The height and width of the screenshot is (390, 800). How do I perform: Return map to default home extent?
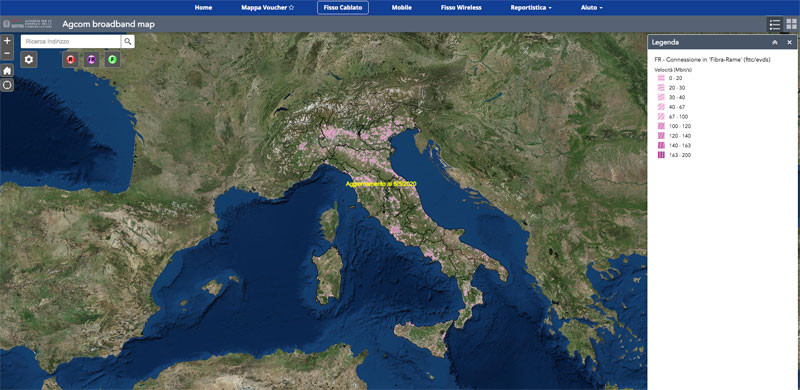coord(7,71)
